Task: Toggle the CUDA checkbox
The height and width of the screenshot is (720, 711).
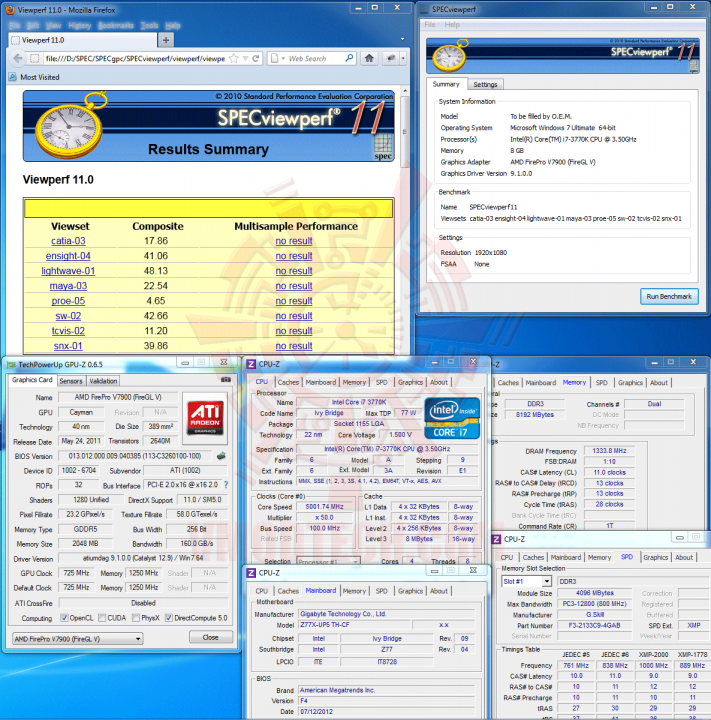Action: pyautogui.click(x=102, y=618)
